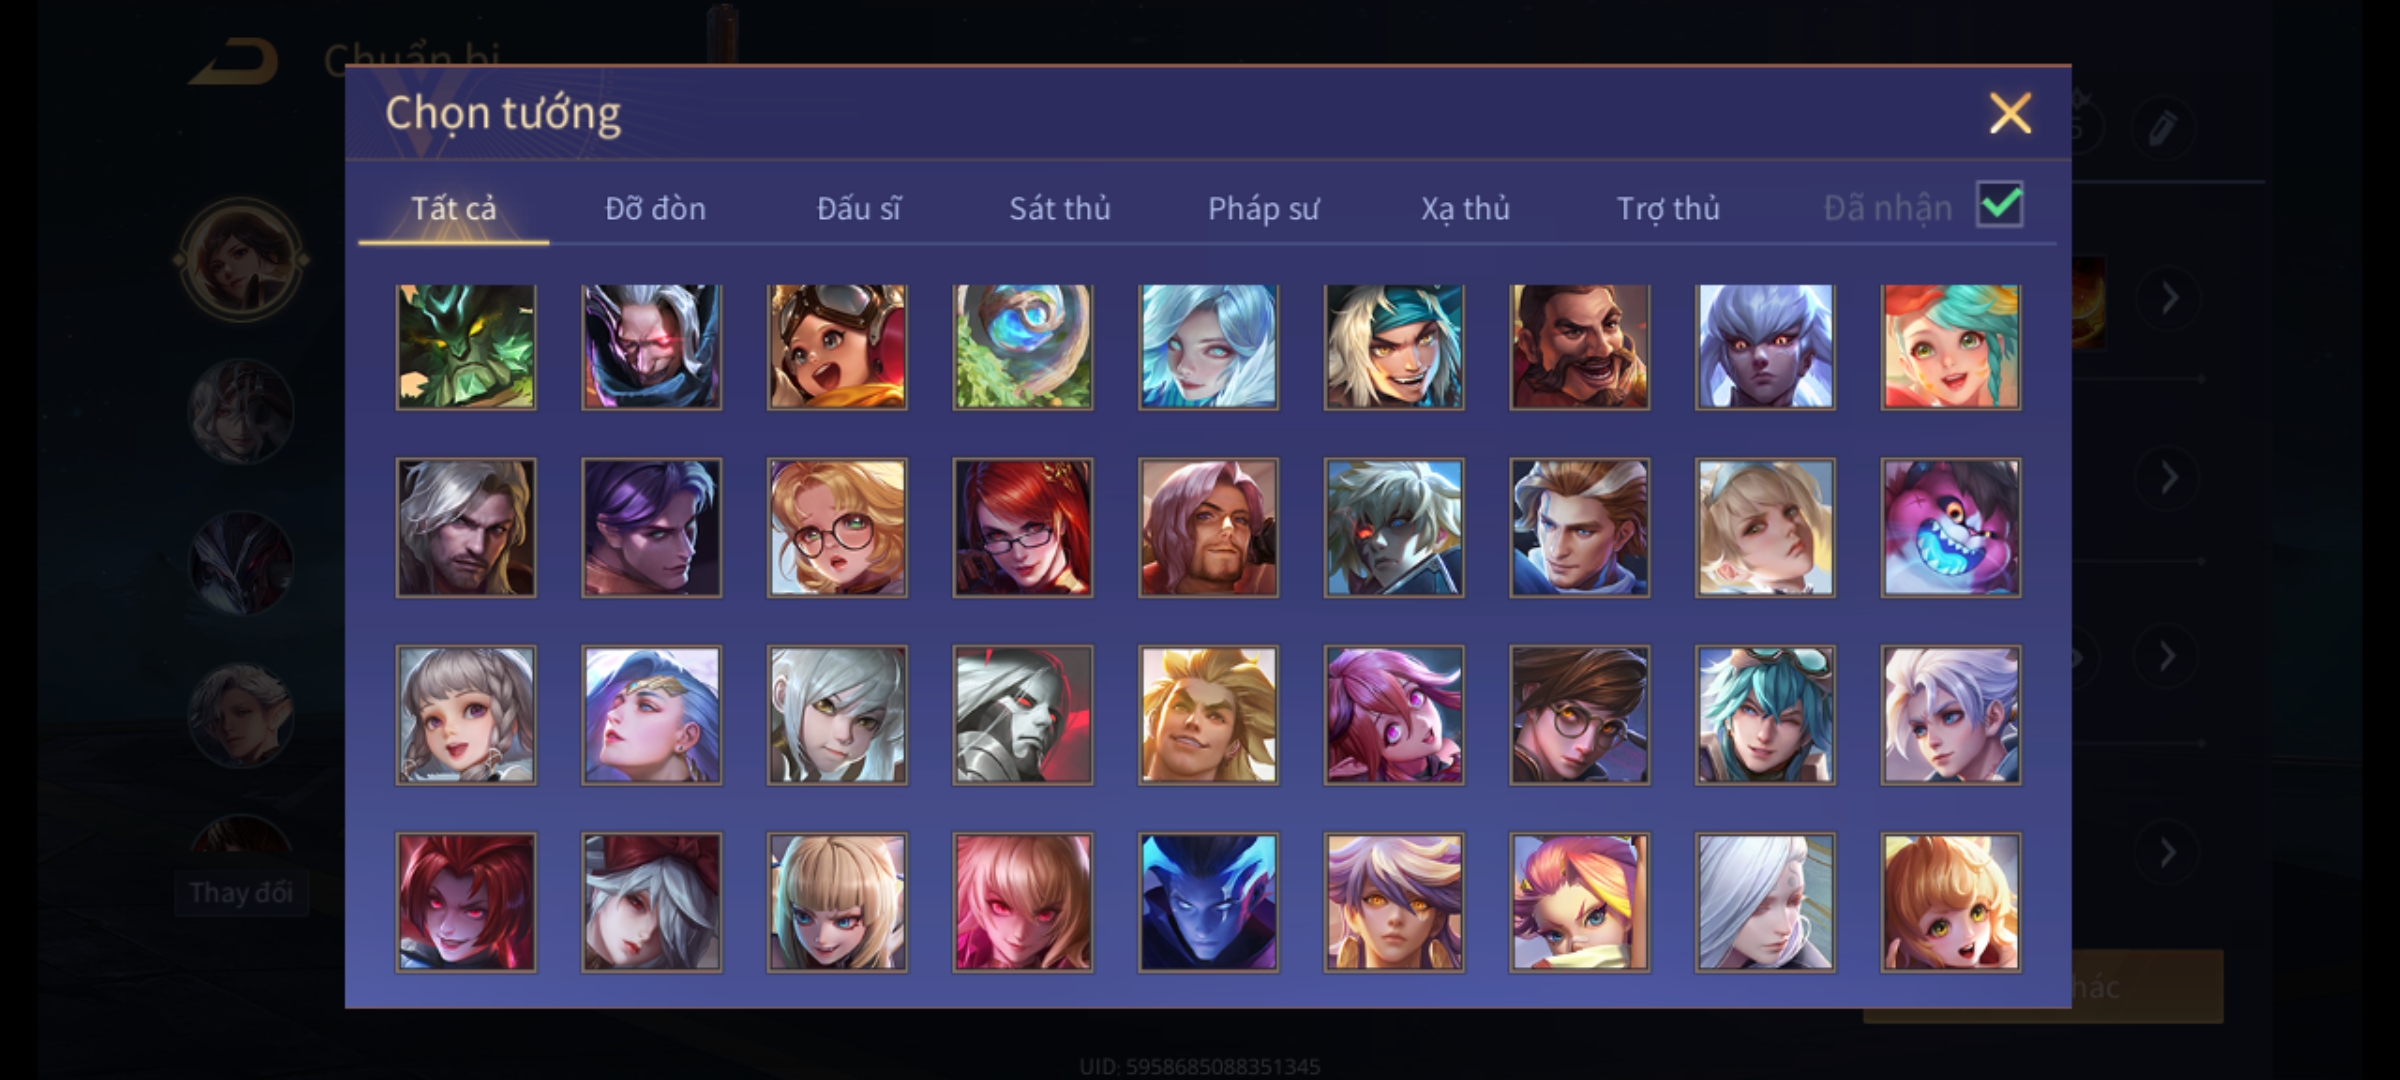
Task: Select the green tree monster hero portrait
Action: pos(466,347)
